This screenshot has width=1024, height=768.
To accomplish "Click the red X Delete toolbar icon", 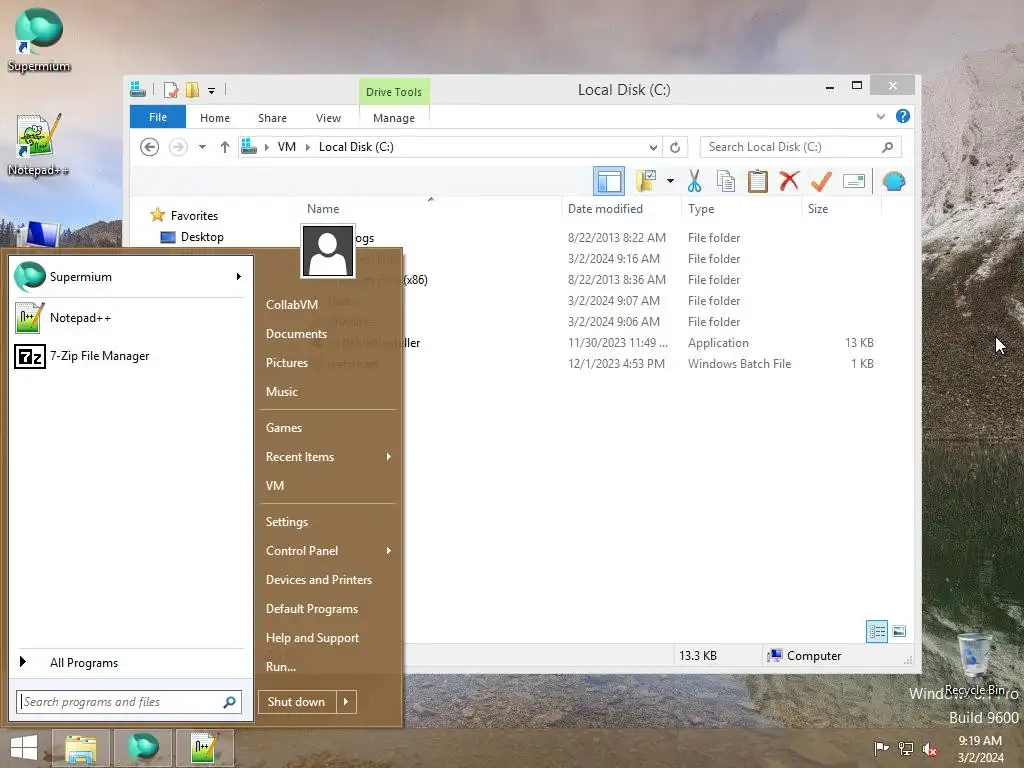I will coord(789,180).
